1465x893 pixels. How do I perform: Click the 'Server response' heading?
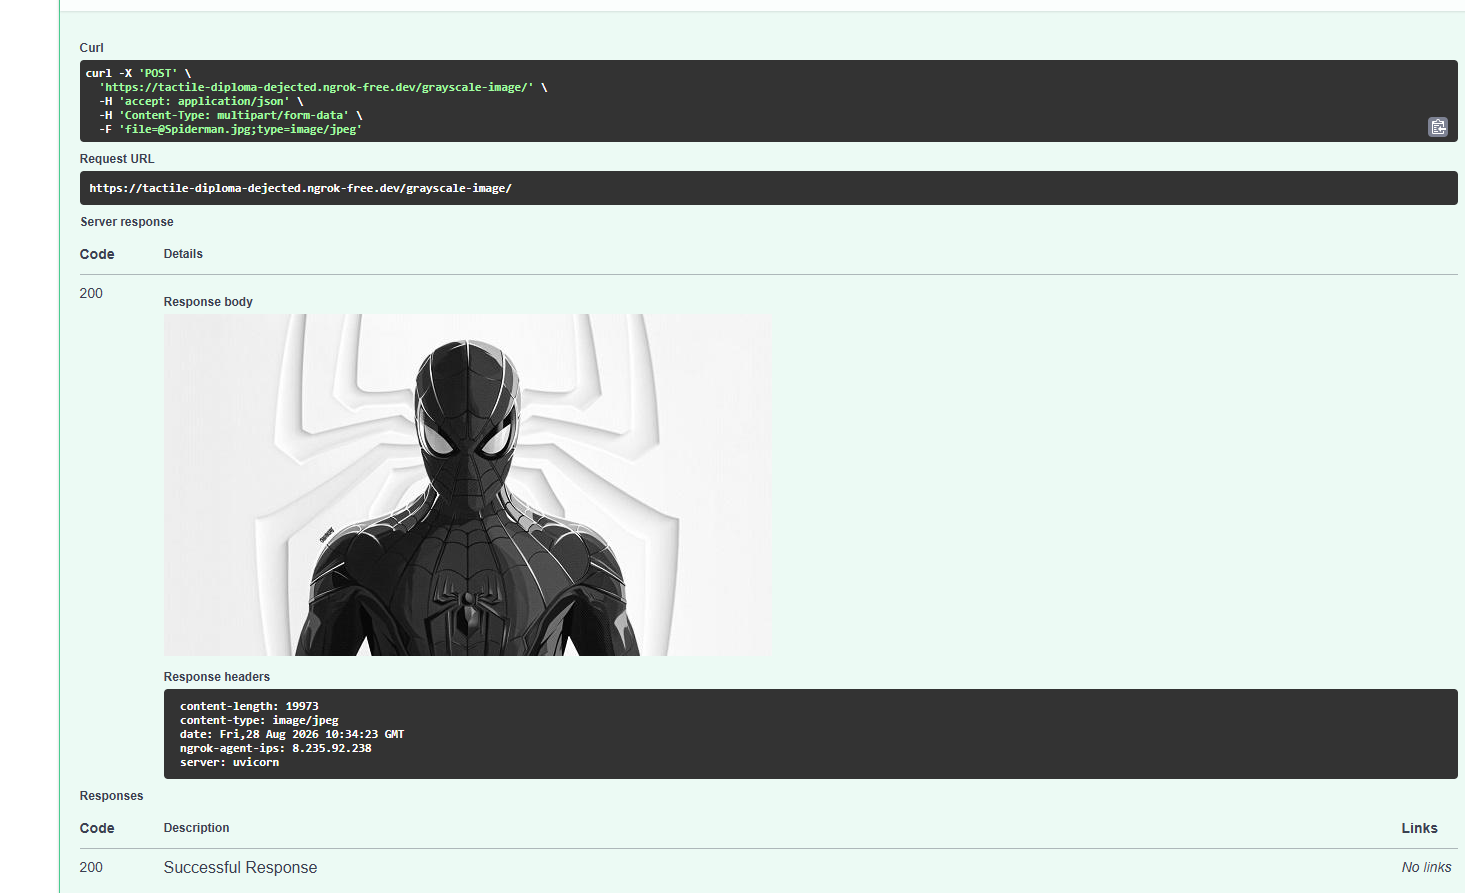click(x=127, y=222)
